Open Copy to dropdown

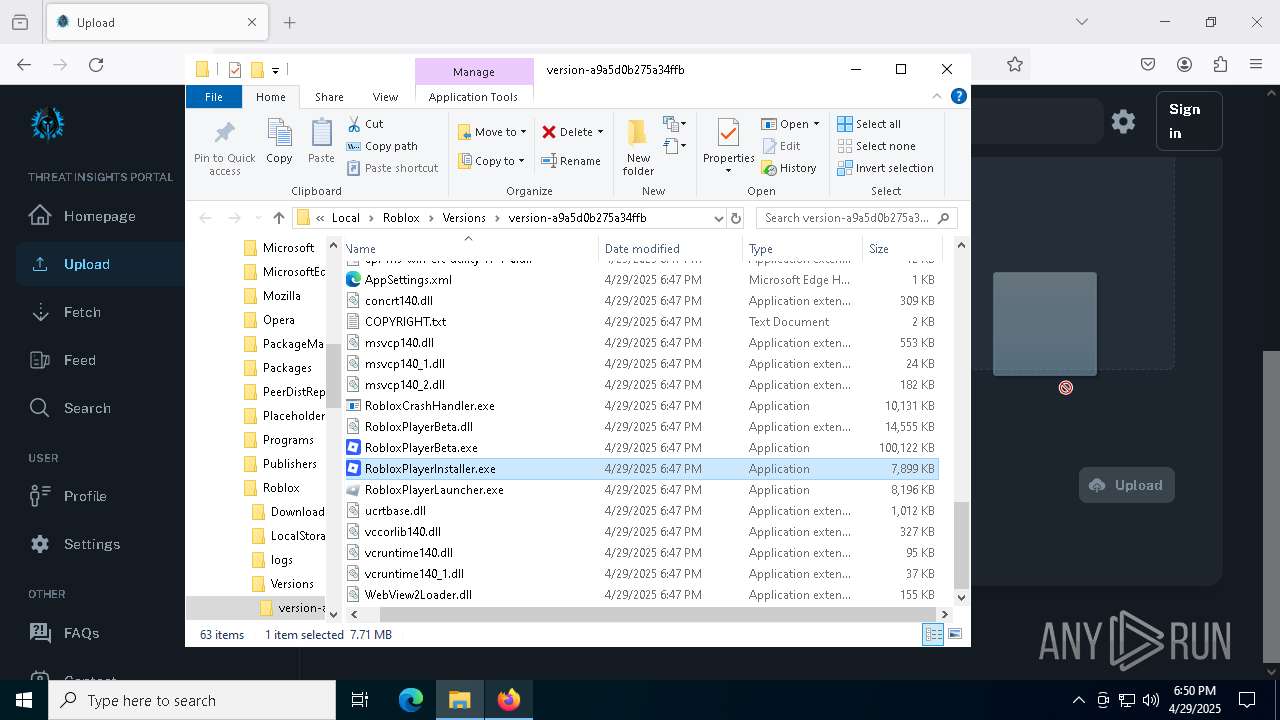point(492,161)
